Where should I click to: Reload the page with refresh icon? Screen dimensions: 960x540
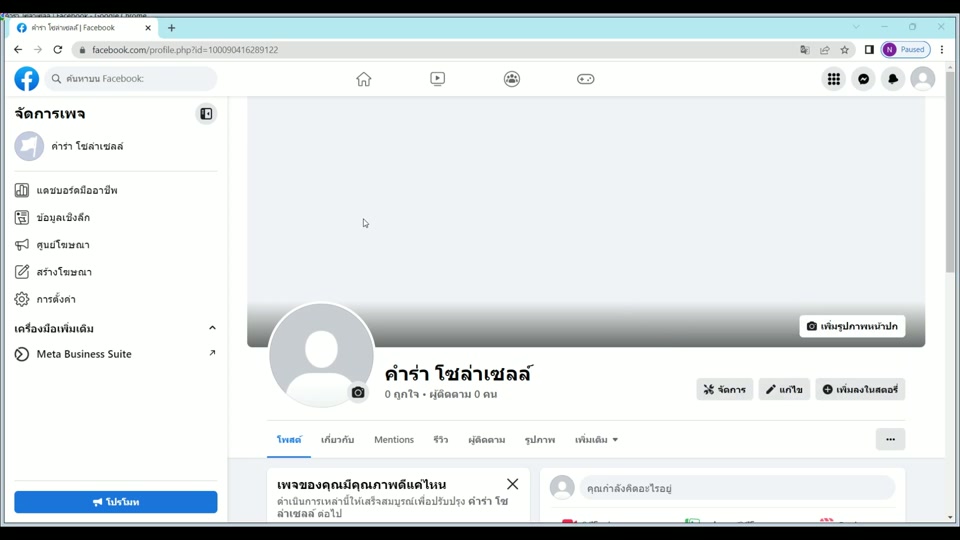pos(58,50)
